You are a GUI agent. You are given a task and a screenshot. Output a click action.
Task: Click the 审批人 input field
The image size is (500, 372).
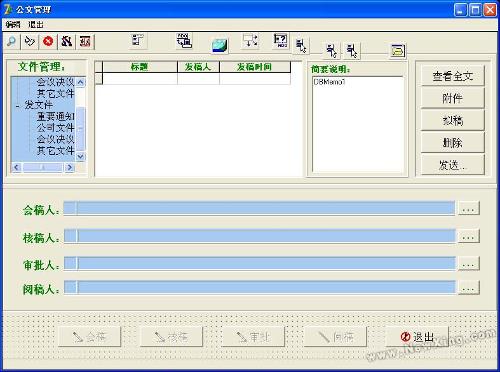pos(259,263)
